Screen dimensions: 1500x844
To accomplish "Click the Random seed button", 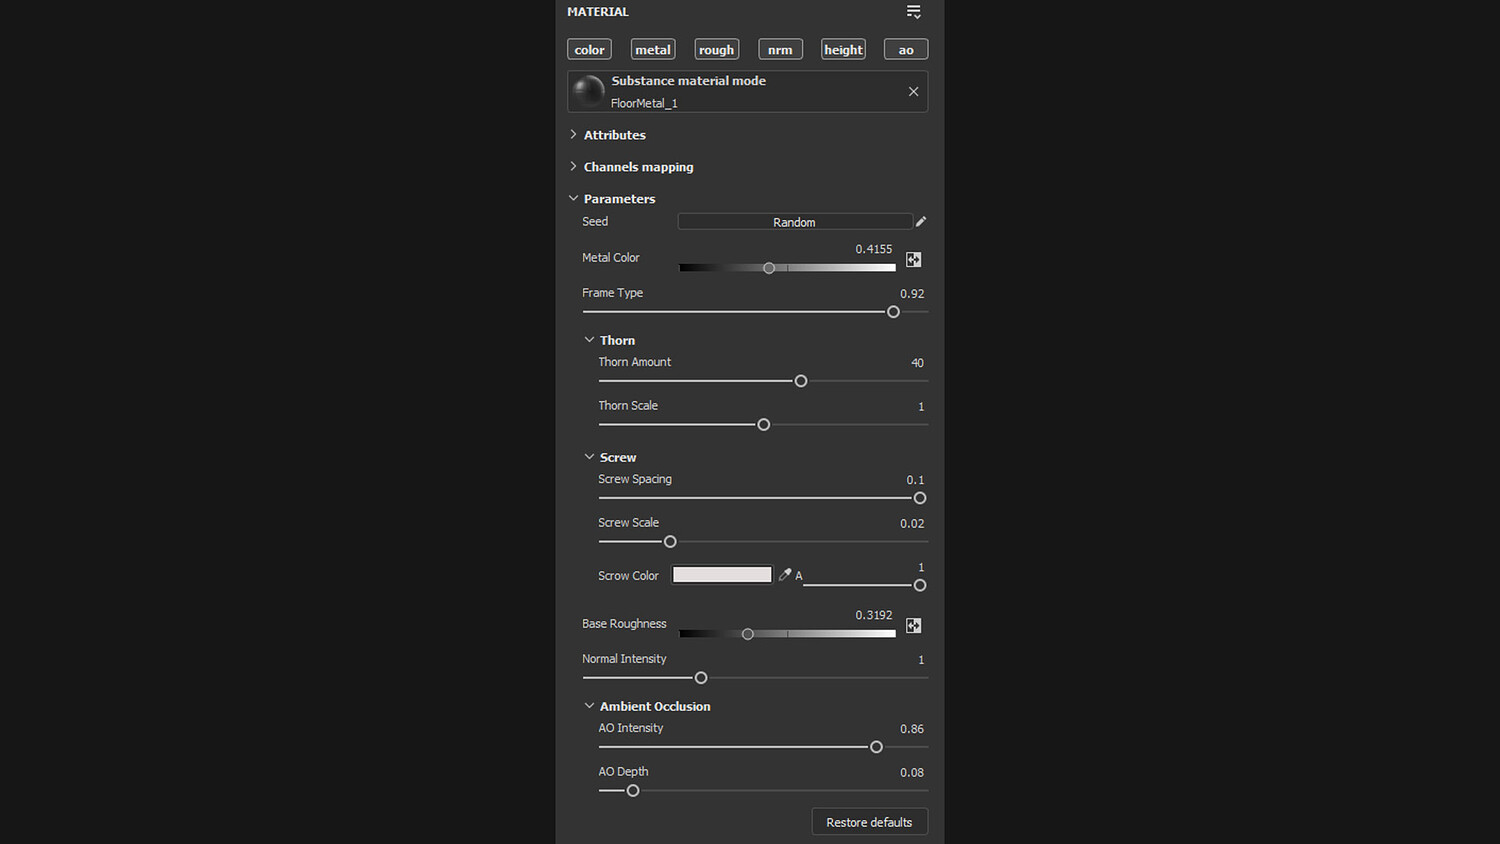I will (x=794, y=222).
